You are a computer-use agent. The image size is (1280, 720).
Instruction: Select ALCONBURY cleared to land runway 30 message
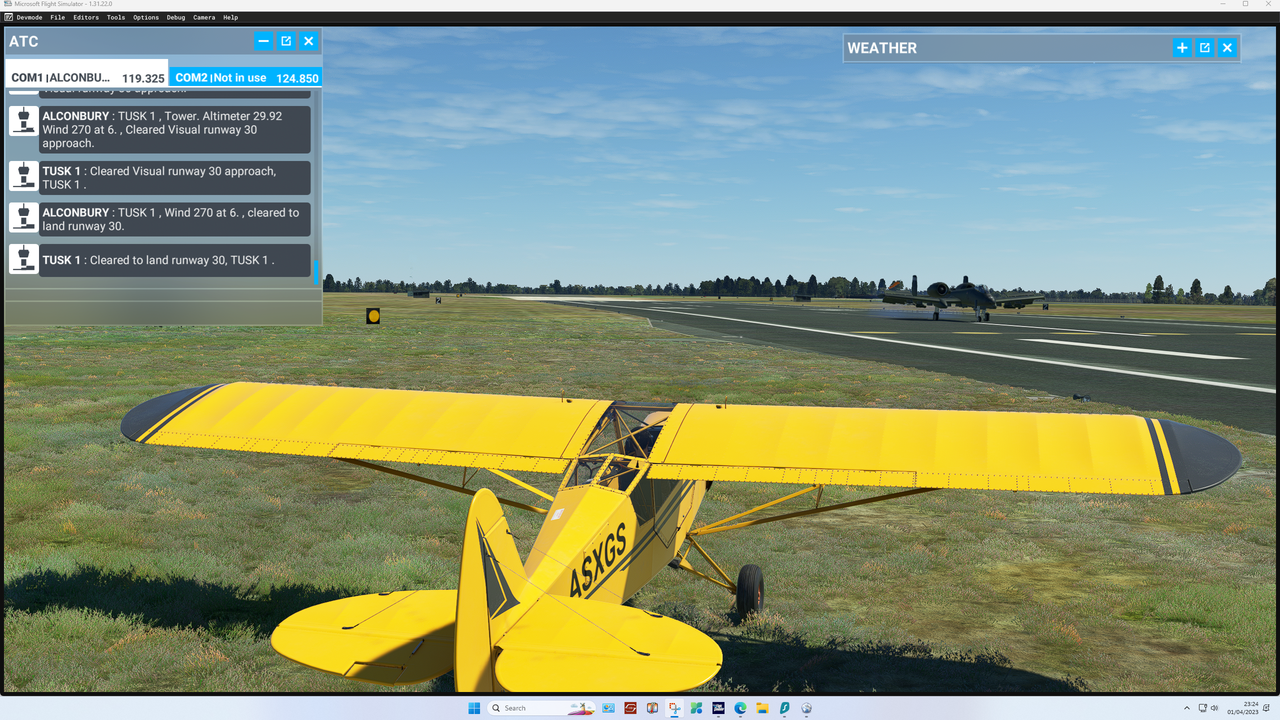[175, 219]
